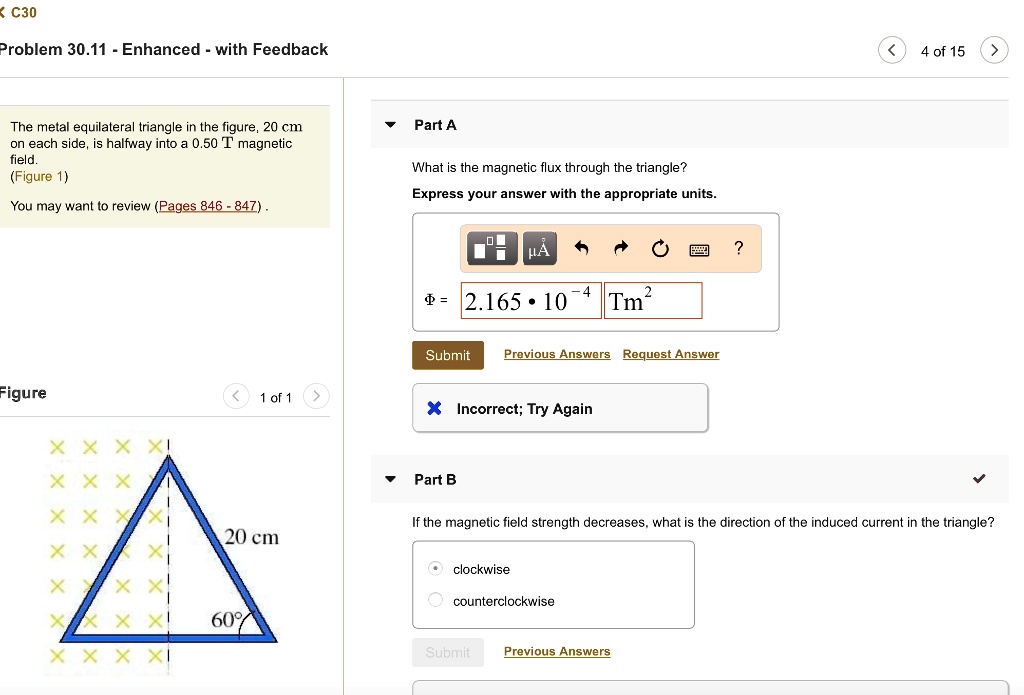
Task: Open the keyboard shortcuts icon
Action: [699, 248]
